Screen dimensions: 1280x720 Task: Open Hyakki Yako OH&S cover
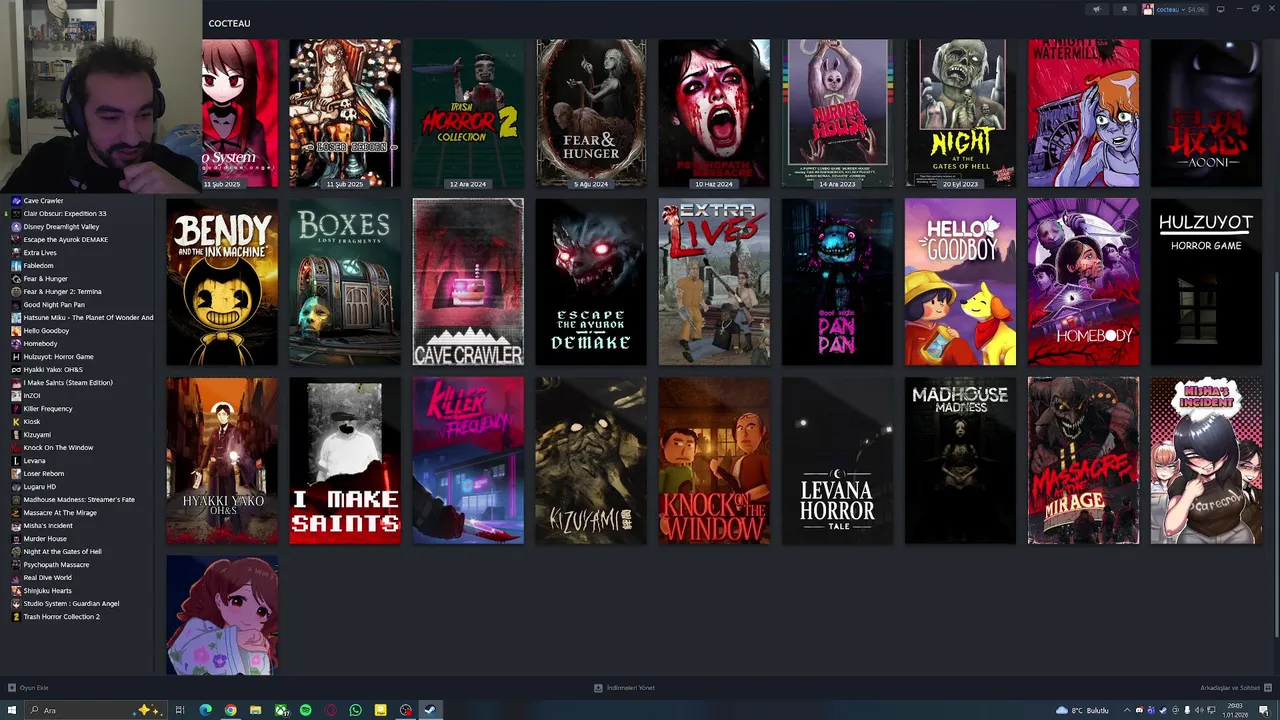pos(222,461)
